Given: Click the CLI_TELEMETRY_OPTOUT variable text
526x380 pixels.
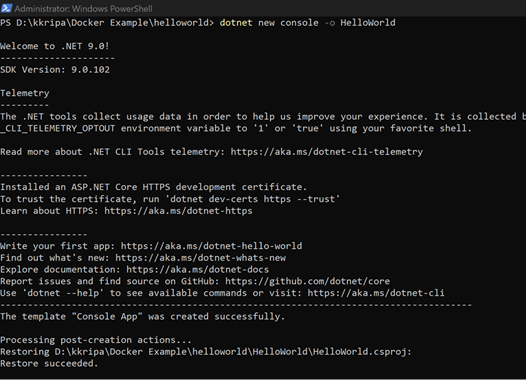Looking at the screenshot, I should [58, 128].
